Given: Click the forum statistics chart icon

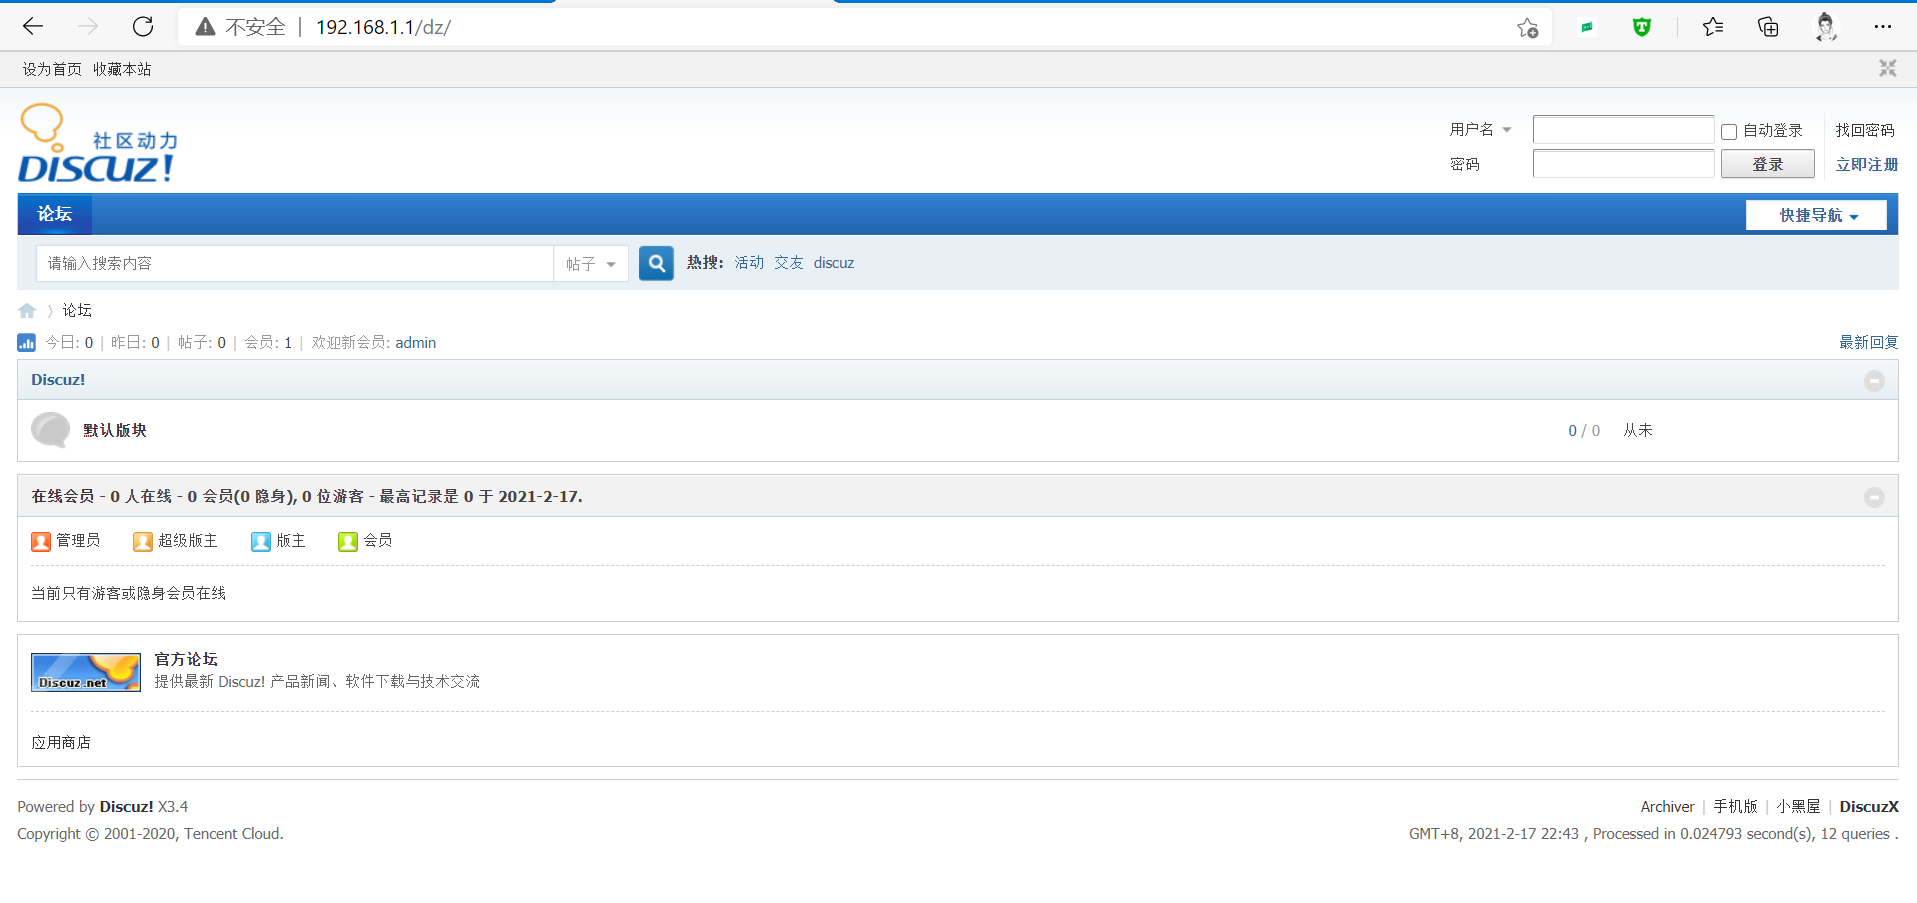Looking at the screenshot, I should [27, 343].
